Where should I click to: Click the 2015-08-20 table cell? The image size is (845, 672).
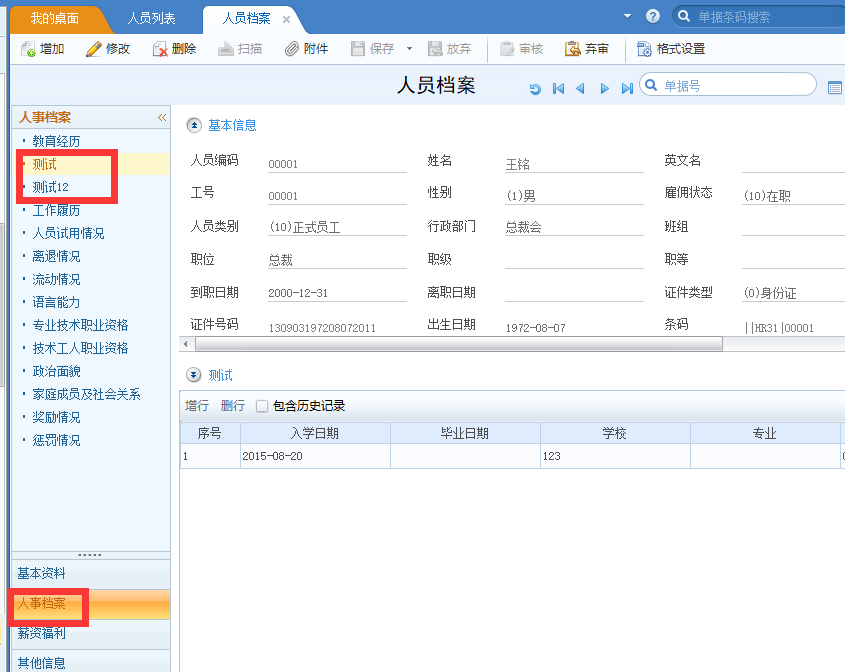(x=315, y=456)
